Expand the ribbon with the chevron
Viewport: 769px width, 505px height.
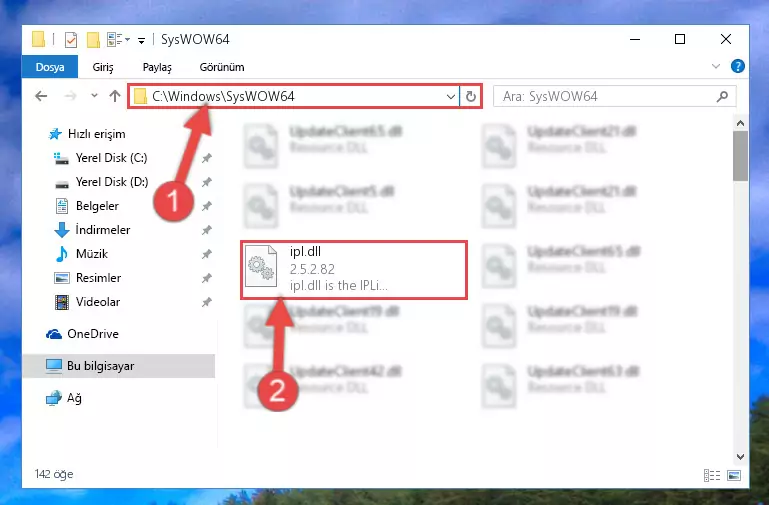(716, 66)
